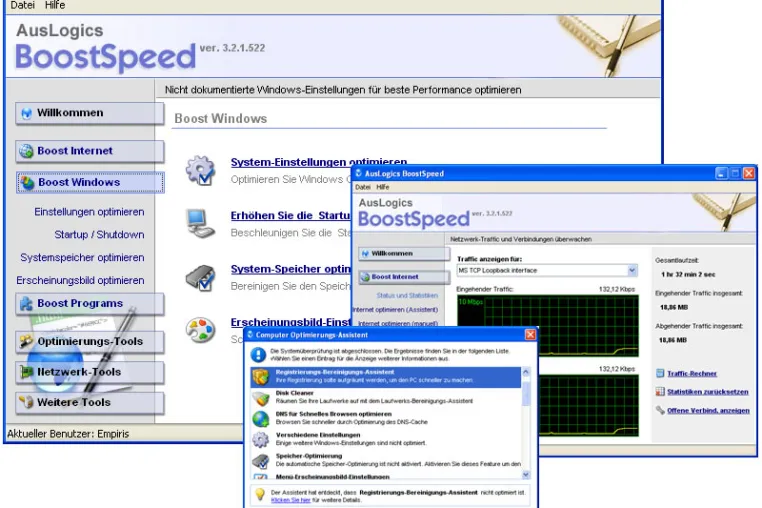Go to Einstellungen optimieren sub-item
Viewport: 762px width, 508px height.
[x=89, y=212]
